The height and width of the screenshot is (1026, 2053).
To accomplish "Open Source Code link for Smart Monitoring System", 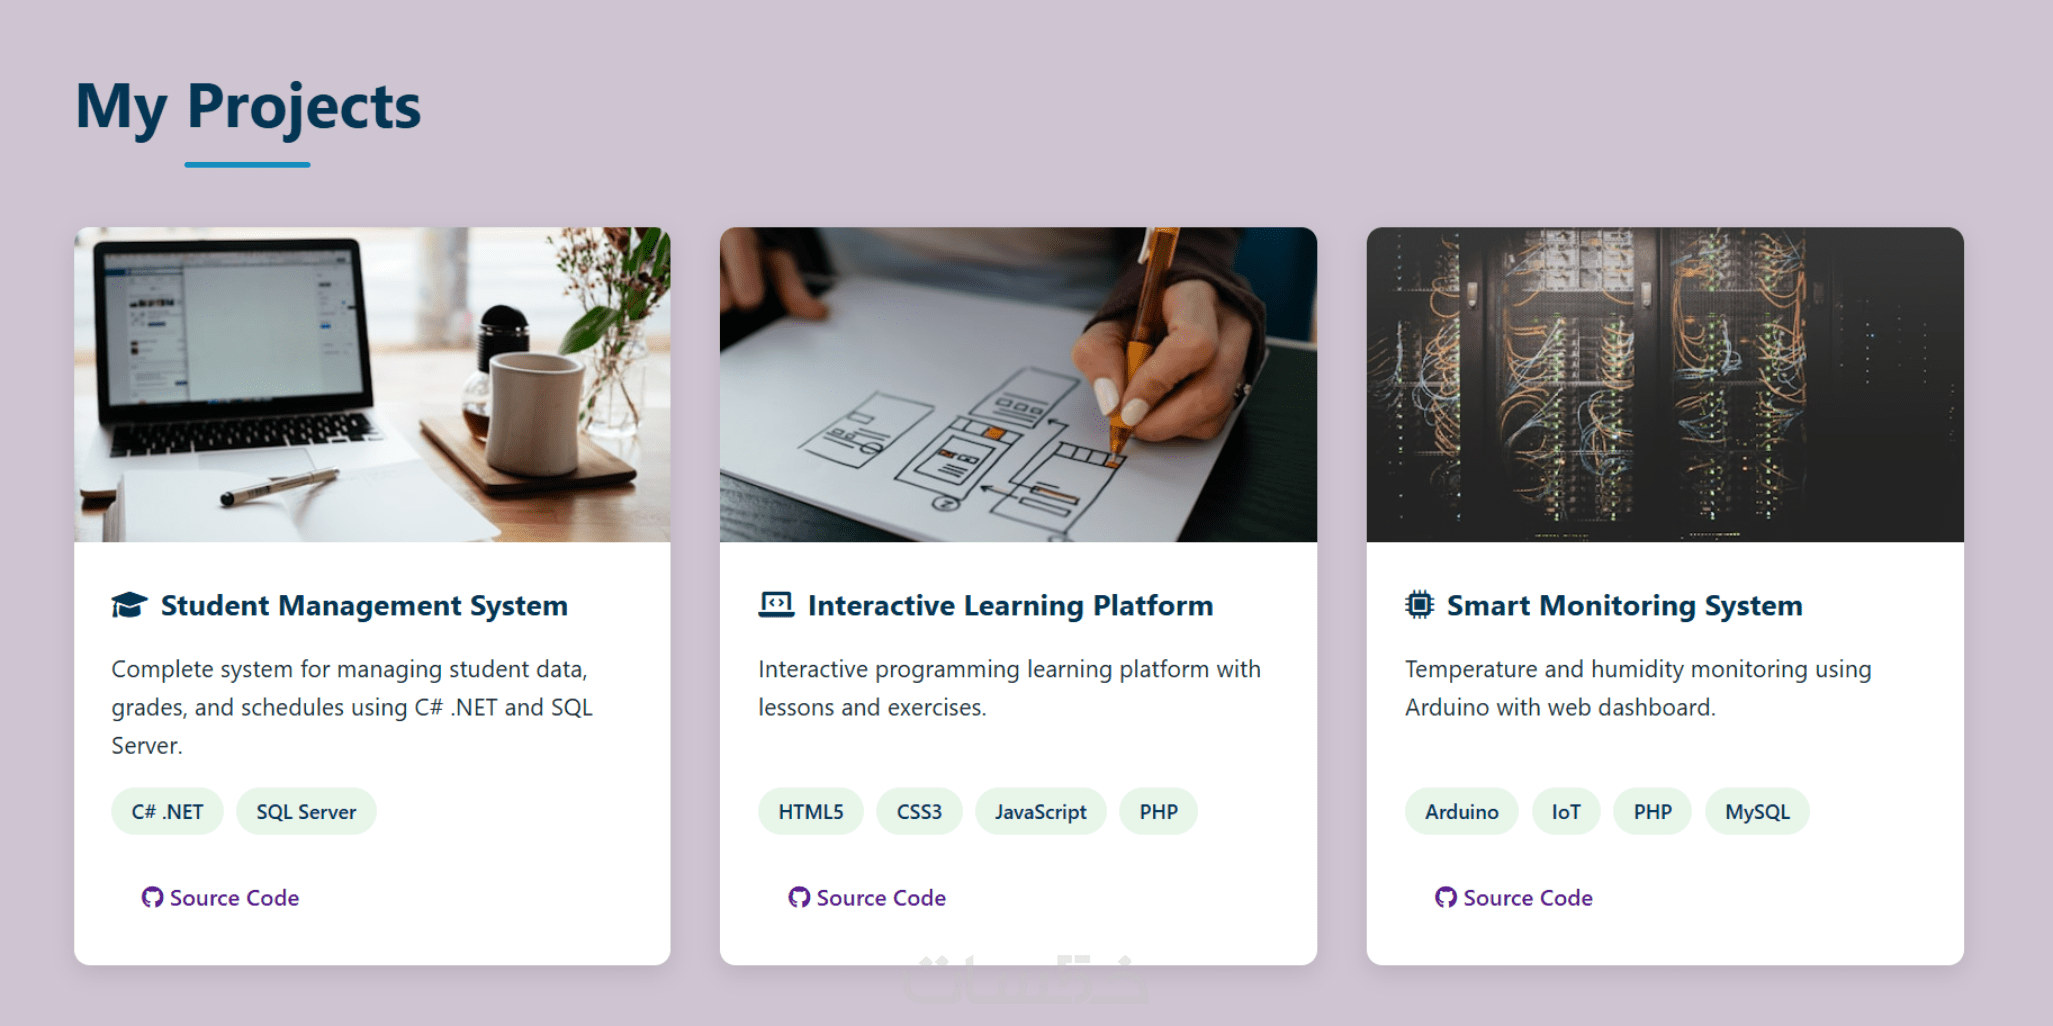I will [x=1528, y=898].
